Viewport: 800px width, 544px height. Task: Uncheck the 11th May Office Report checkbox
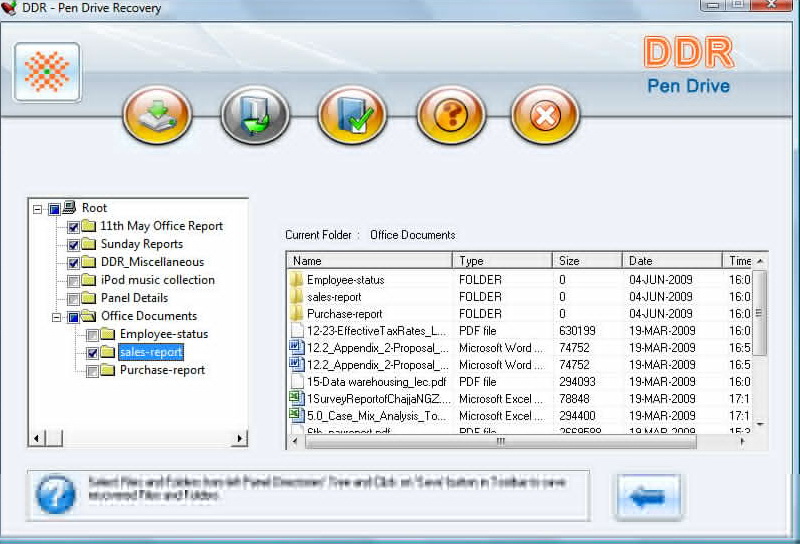pos(73,227)
